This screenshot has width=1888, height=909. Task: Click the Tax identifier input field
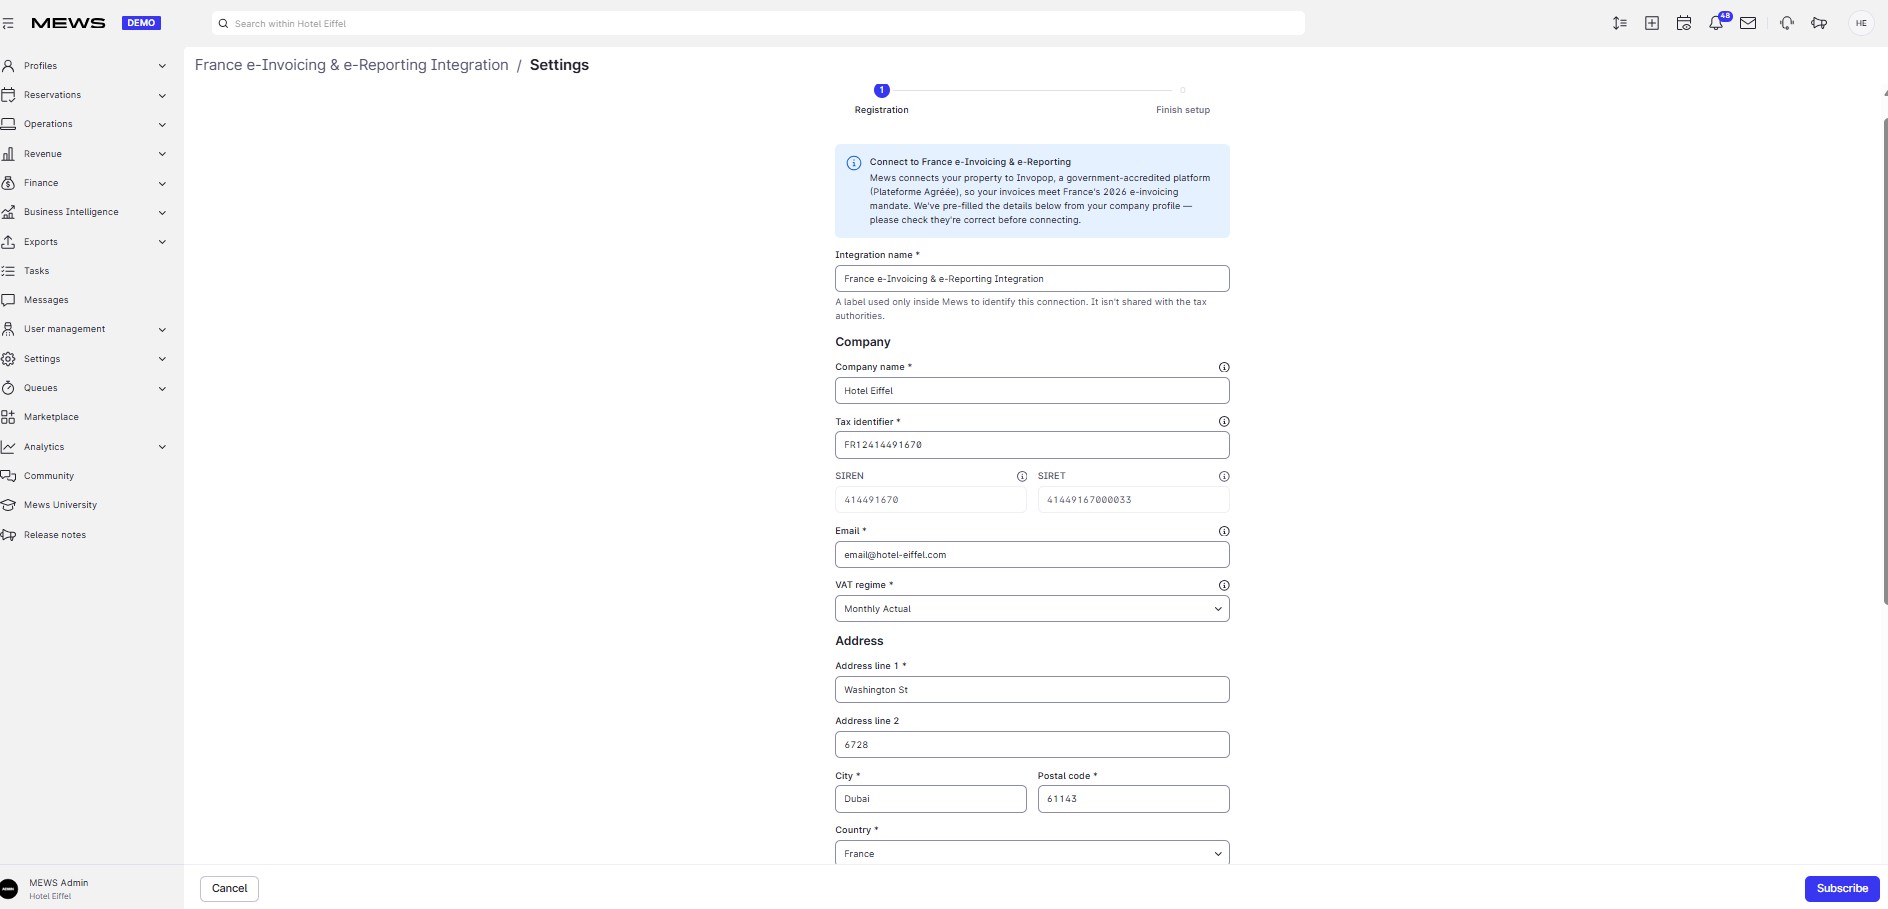[1032, 445]
